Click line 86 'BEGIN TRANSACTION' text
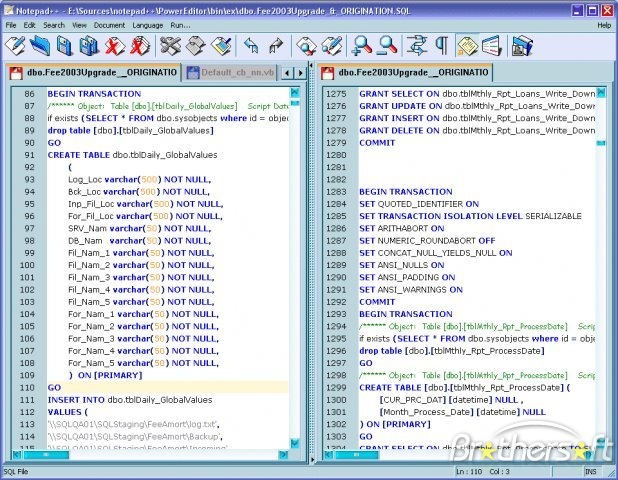The width and height of the screenshot is (618, 480). tap(94, 94)
